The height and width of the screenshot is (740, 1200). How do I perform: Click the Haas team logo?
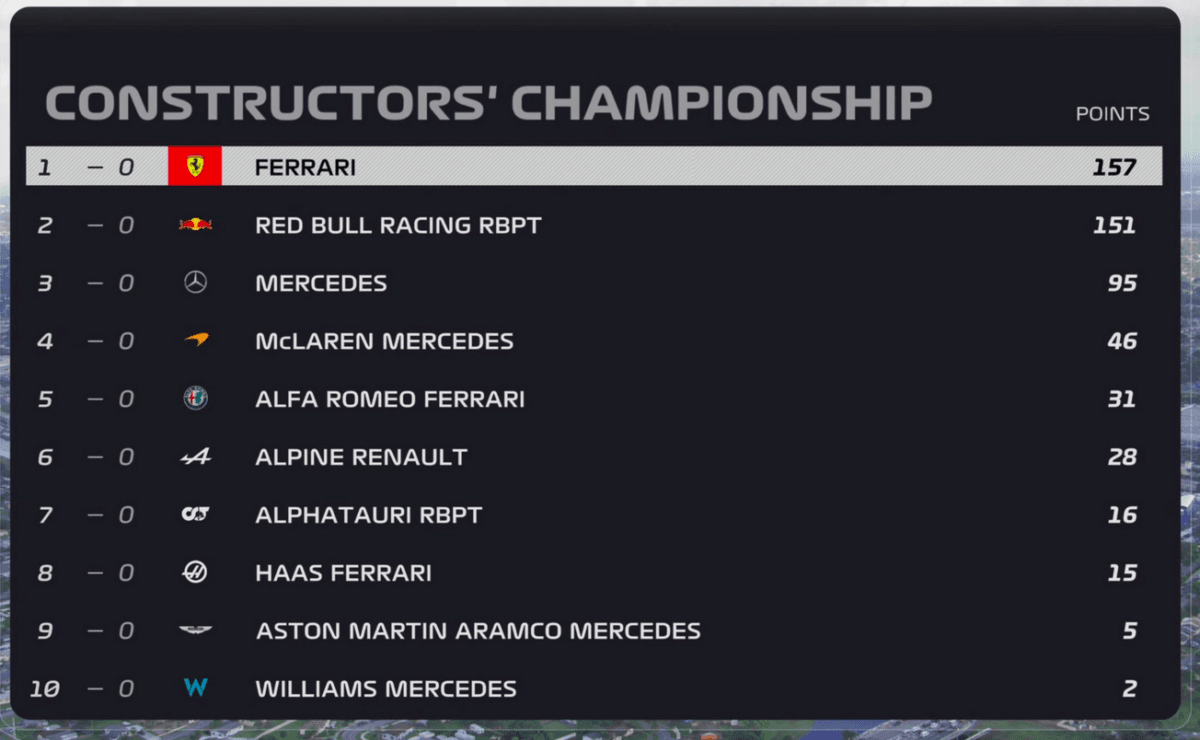[195, 573]
